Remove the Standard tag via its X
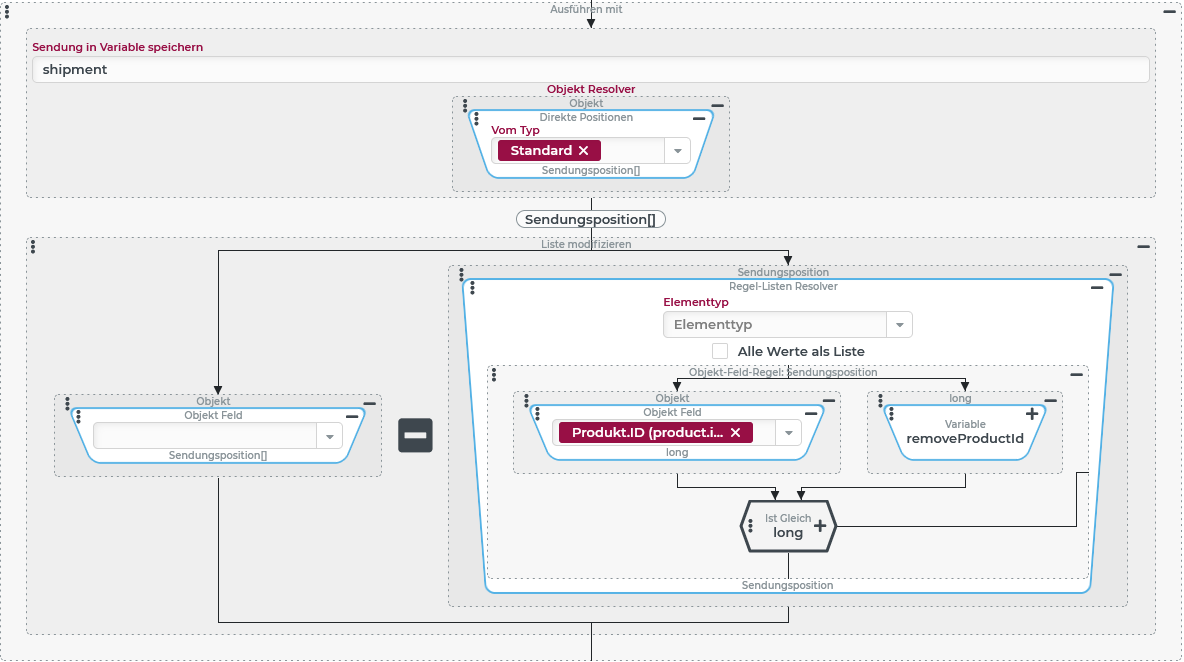This screenshot has width=1184, height=662. pos(584,151)
